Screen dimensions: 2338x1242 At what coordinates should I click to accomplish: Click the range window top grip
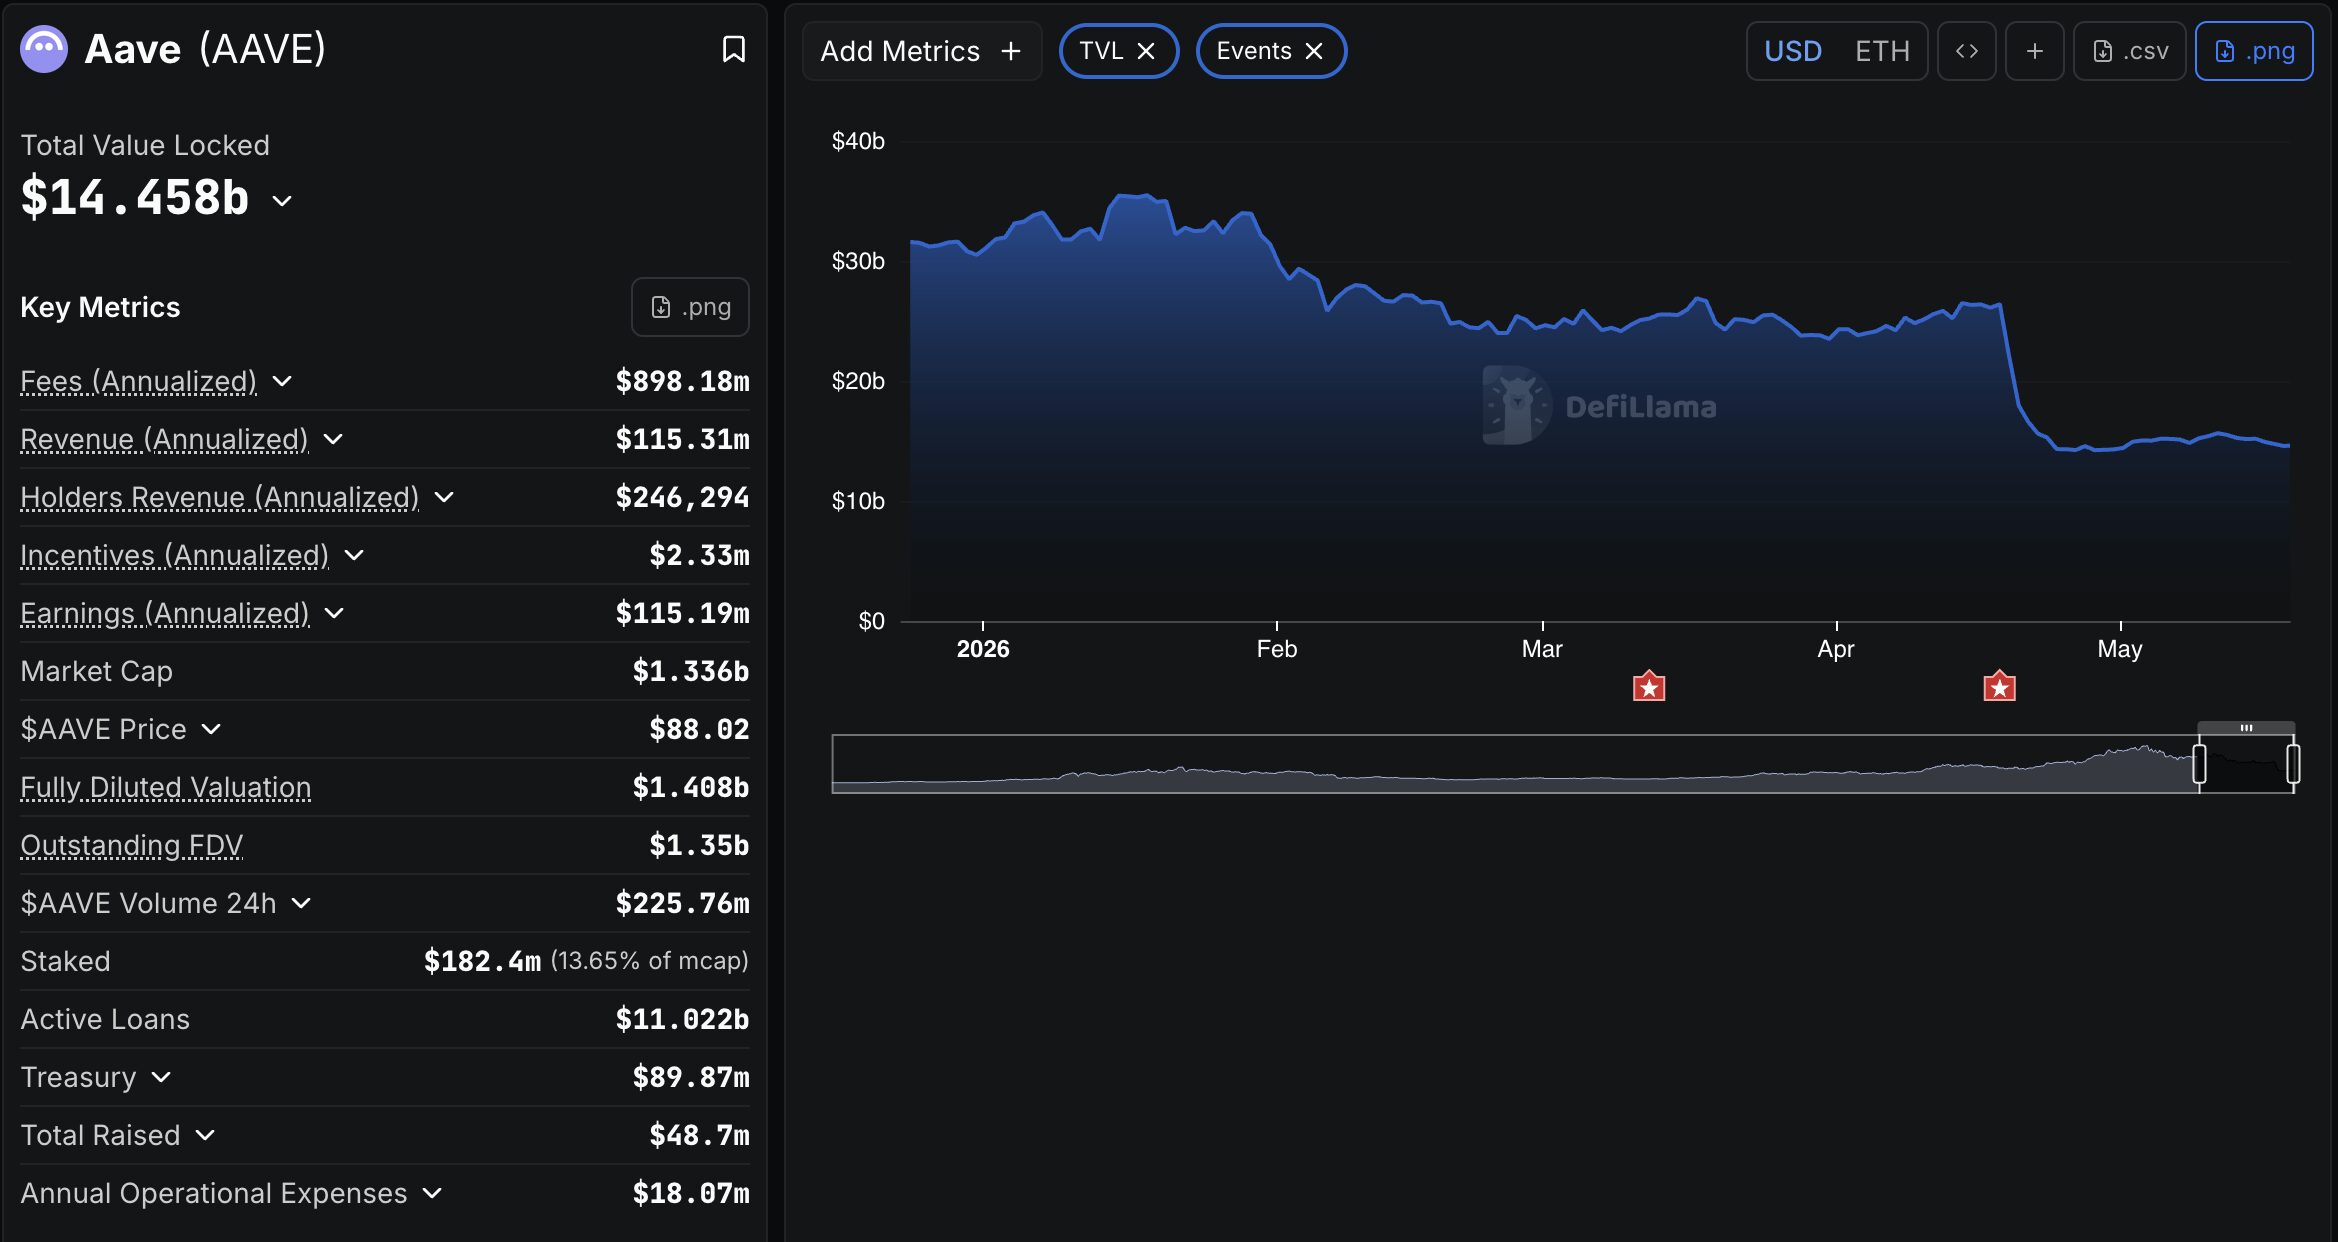click(2246, 728)
